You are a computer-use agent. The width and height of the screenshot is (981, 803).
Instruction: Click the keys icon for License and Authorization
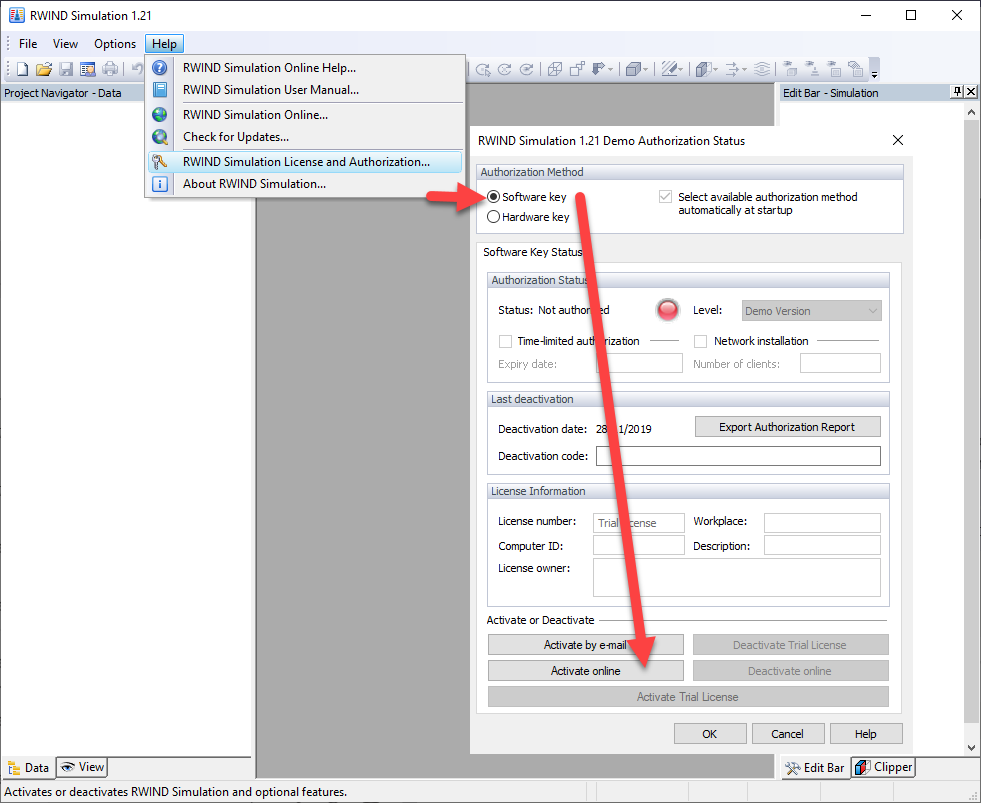[160, 161]
